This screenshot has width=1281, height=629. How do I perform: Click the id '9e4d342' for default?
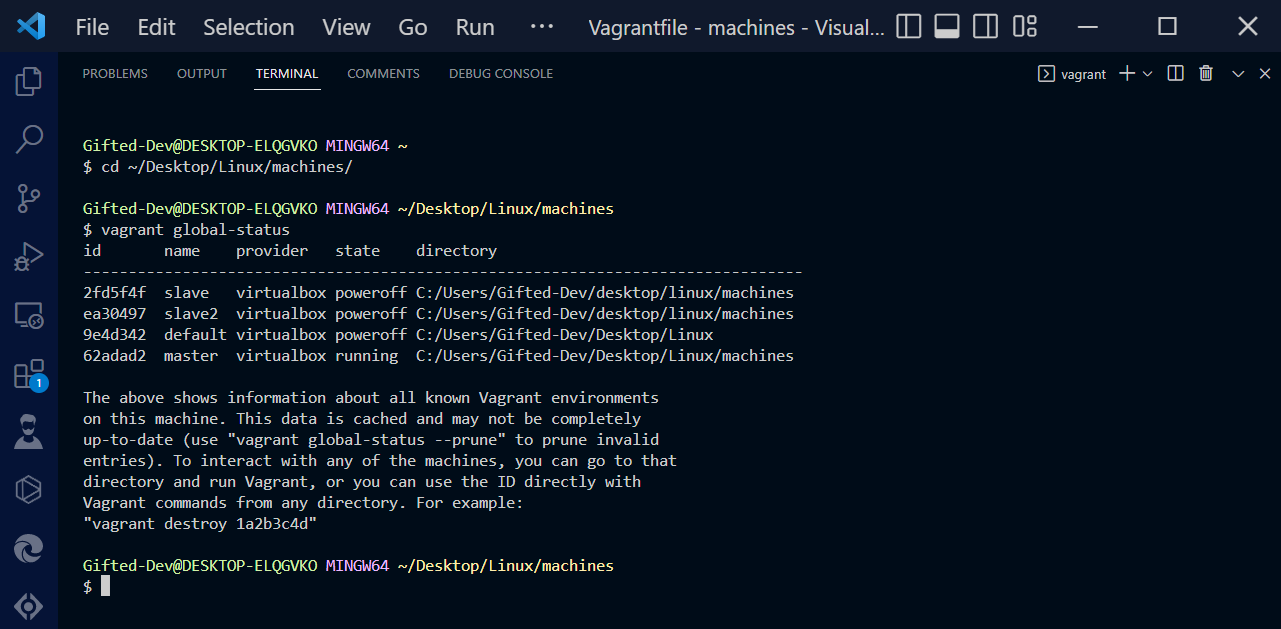pos(114,335)
